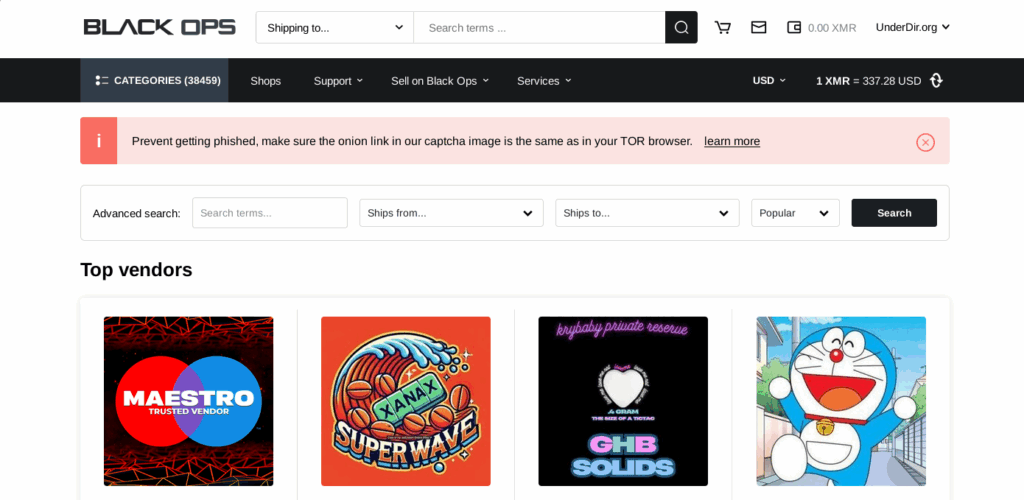Focus the Advanced search terms field
1024x500 pixels.
click(x=270, y=213)
